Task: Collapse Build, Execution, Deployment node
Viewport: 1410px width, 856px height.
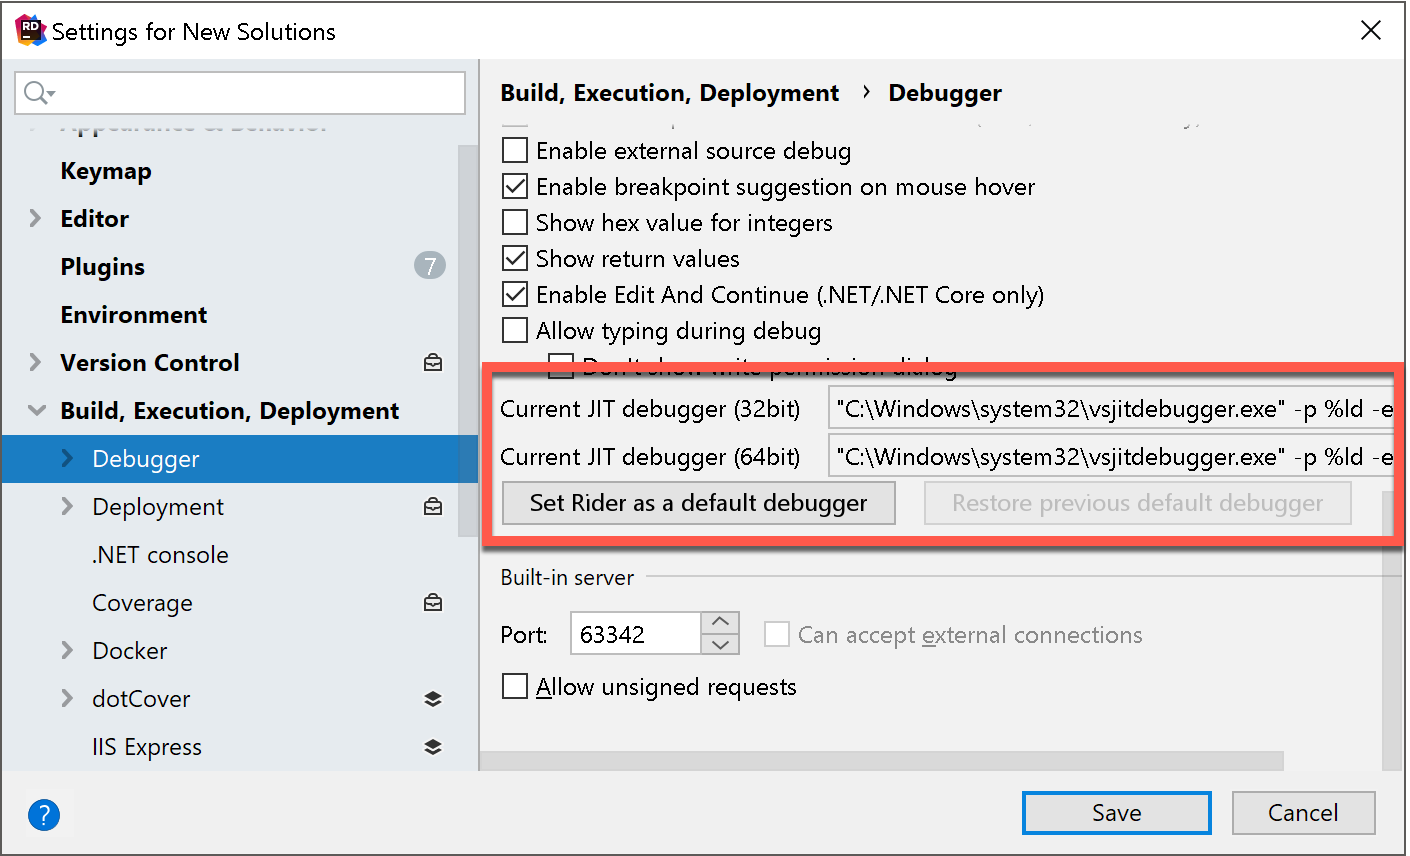Action: point(36,411)
